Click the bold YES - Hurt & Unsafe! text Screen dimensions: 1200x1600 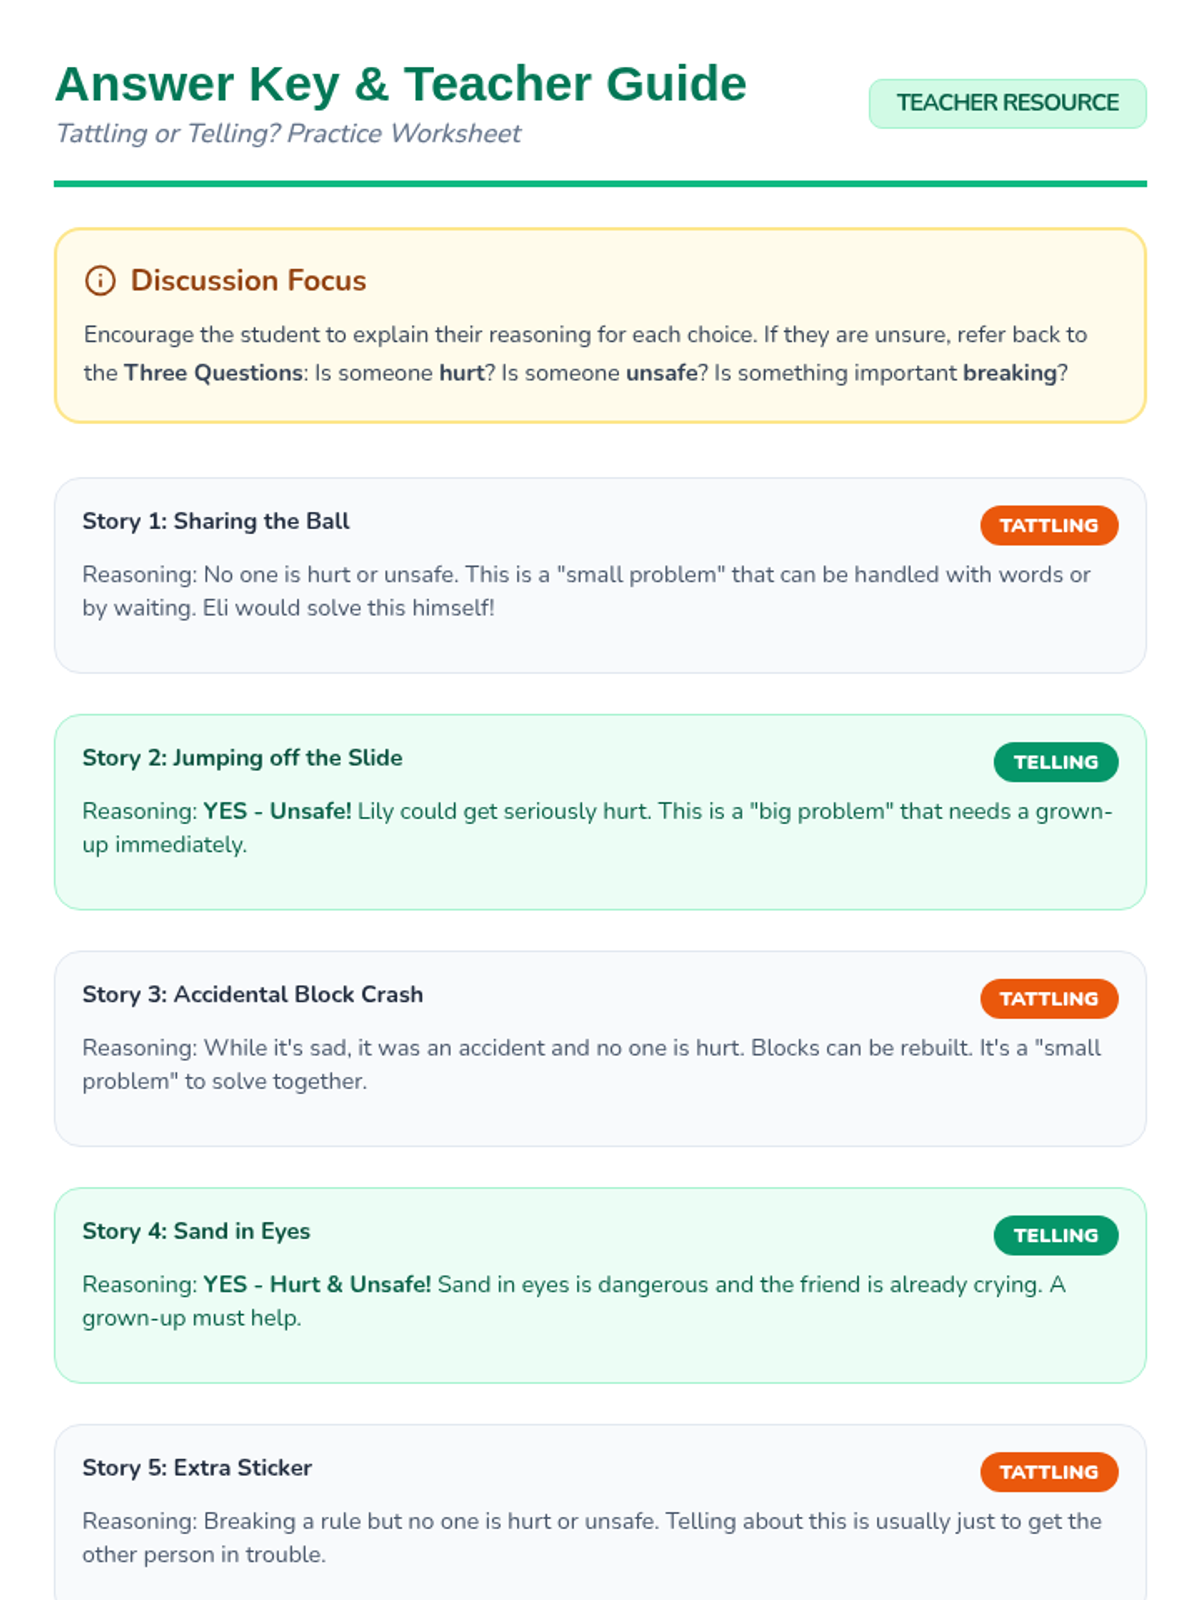coord(317,1284)
